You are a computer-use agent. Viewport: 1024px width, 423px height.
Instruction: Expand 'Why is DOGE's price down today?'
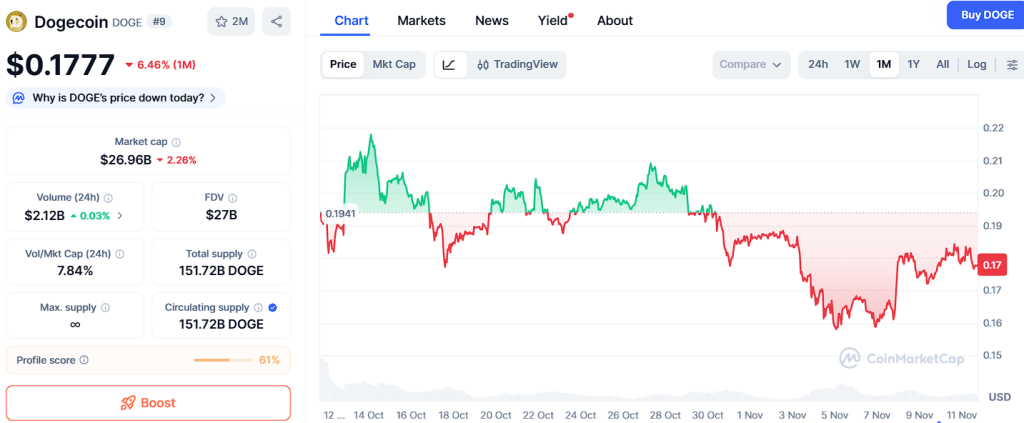117,98
